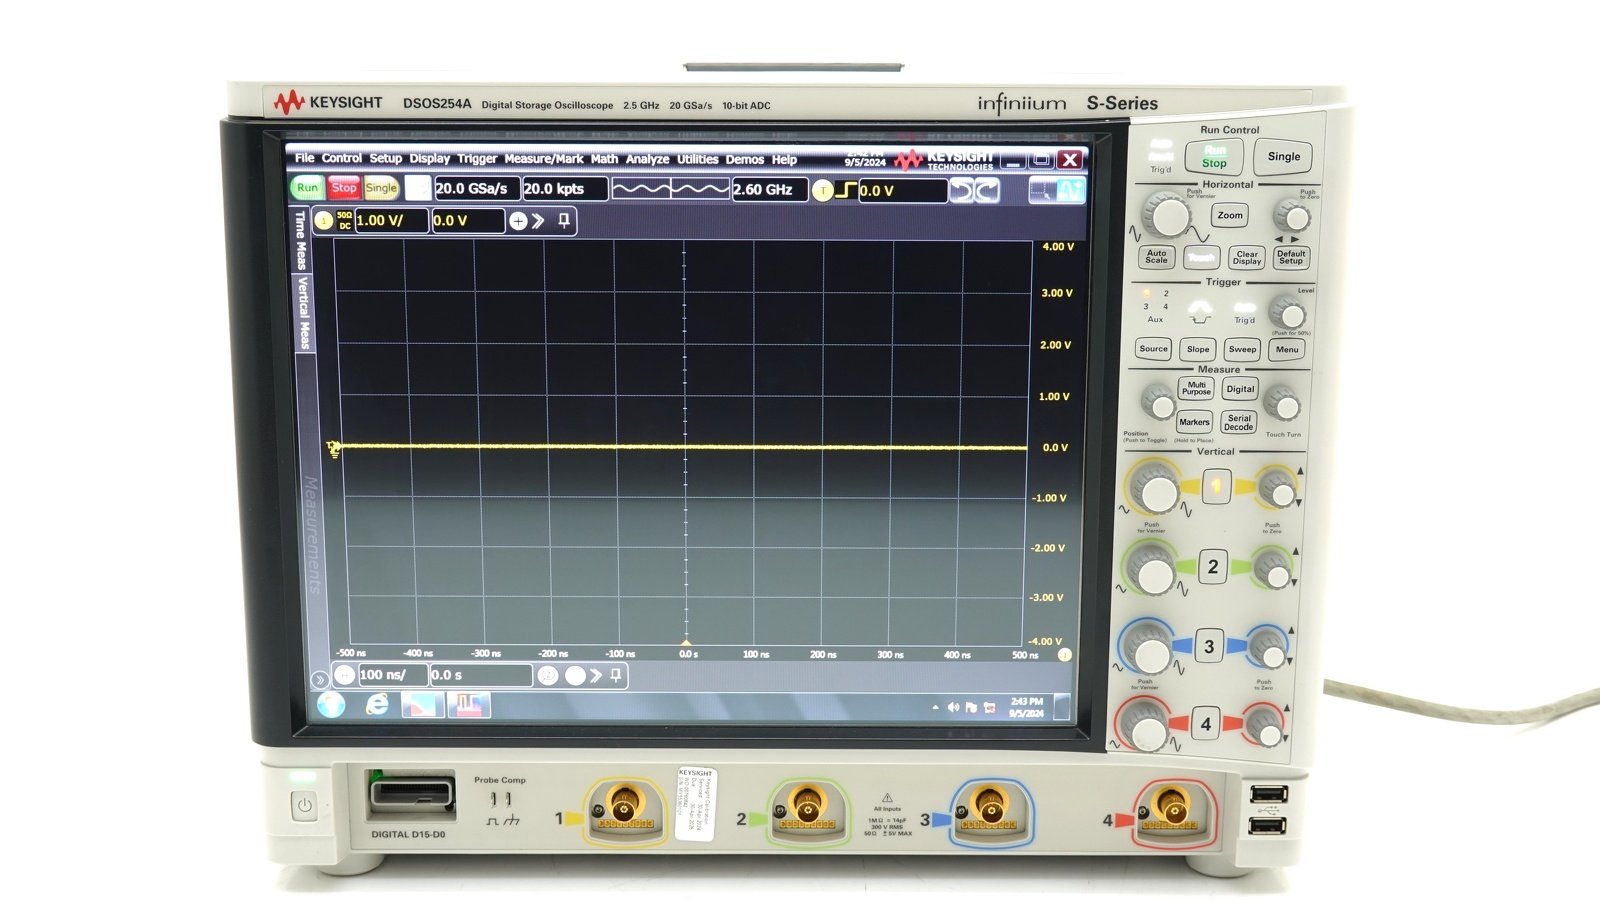Screen dimensions: 1600x901
Task: Click the 100 ns/ timebase scale field
Action: pyautogui.click(x=393, y=675)
